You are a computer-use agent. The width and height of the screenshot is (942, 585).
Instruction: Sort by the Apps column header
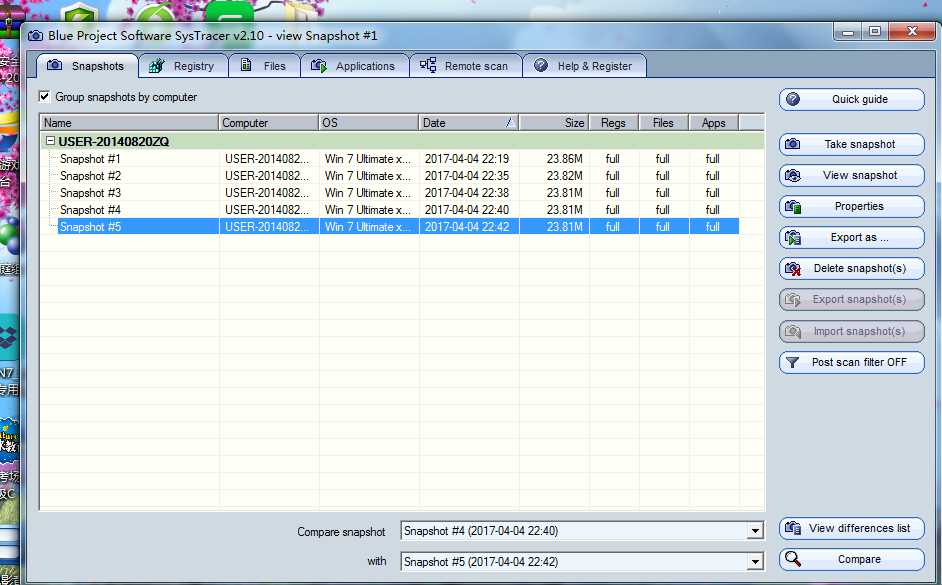[x=714, y=123]
